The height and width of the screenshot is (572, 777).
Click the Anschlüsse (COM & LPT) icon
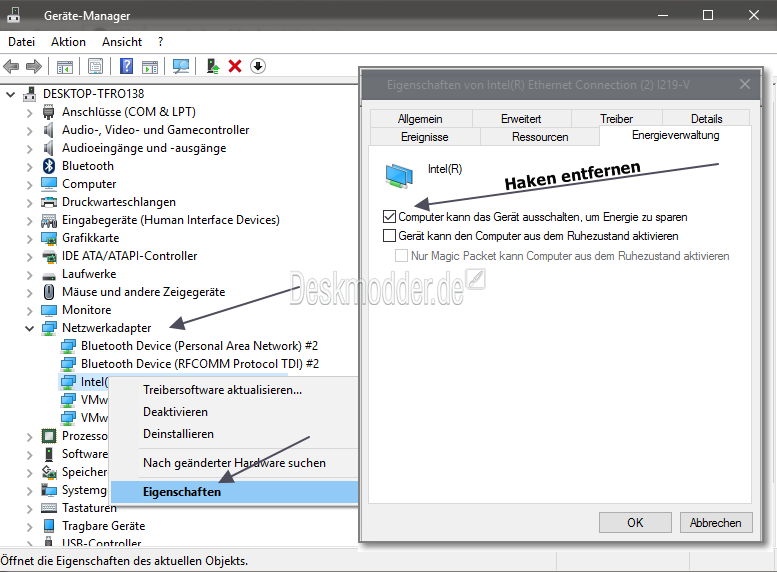(49, 112)
